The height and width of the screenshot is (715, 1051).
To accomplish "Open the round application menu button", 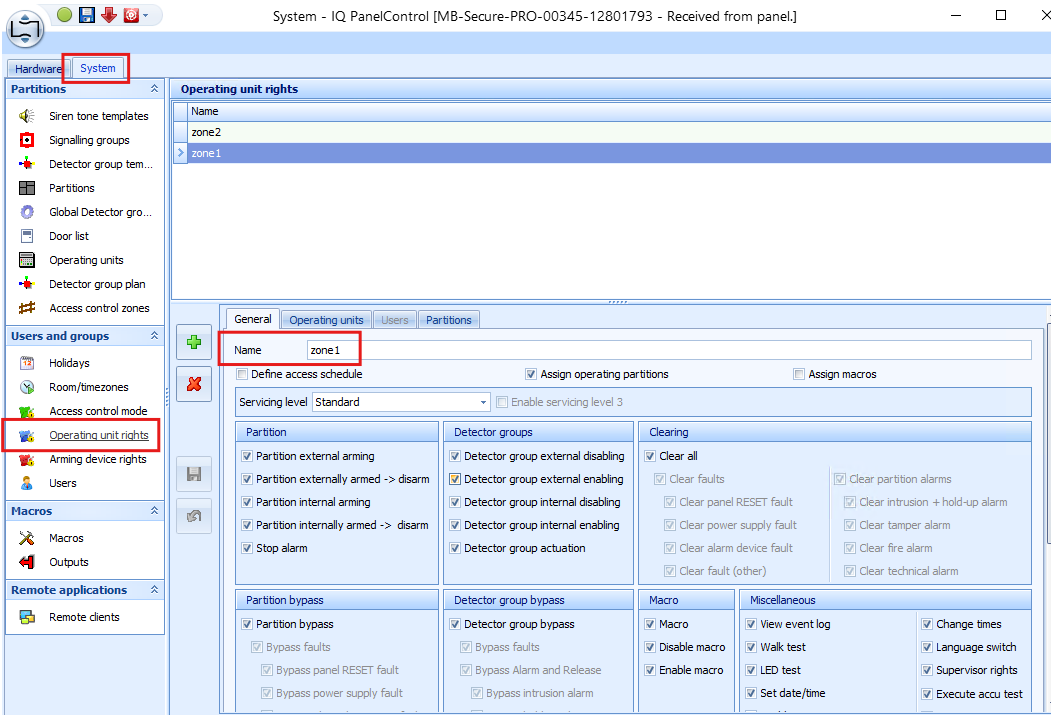I will click(x=25, y=29).
